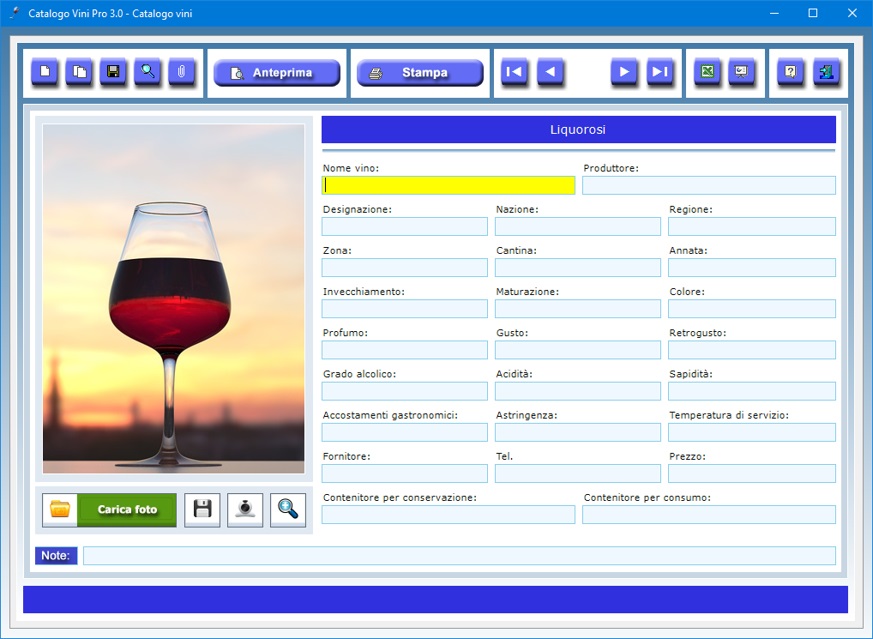Open the Anteprima print preview
The image size is (873, 639).
(277, 73)
